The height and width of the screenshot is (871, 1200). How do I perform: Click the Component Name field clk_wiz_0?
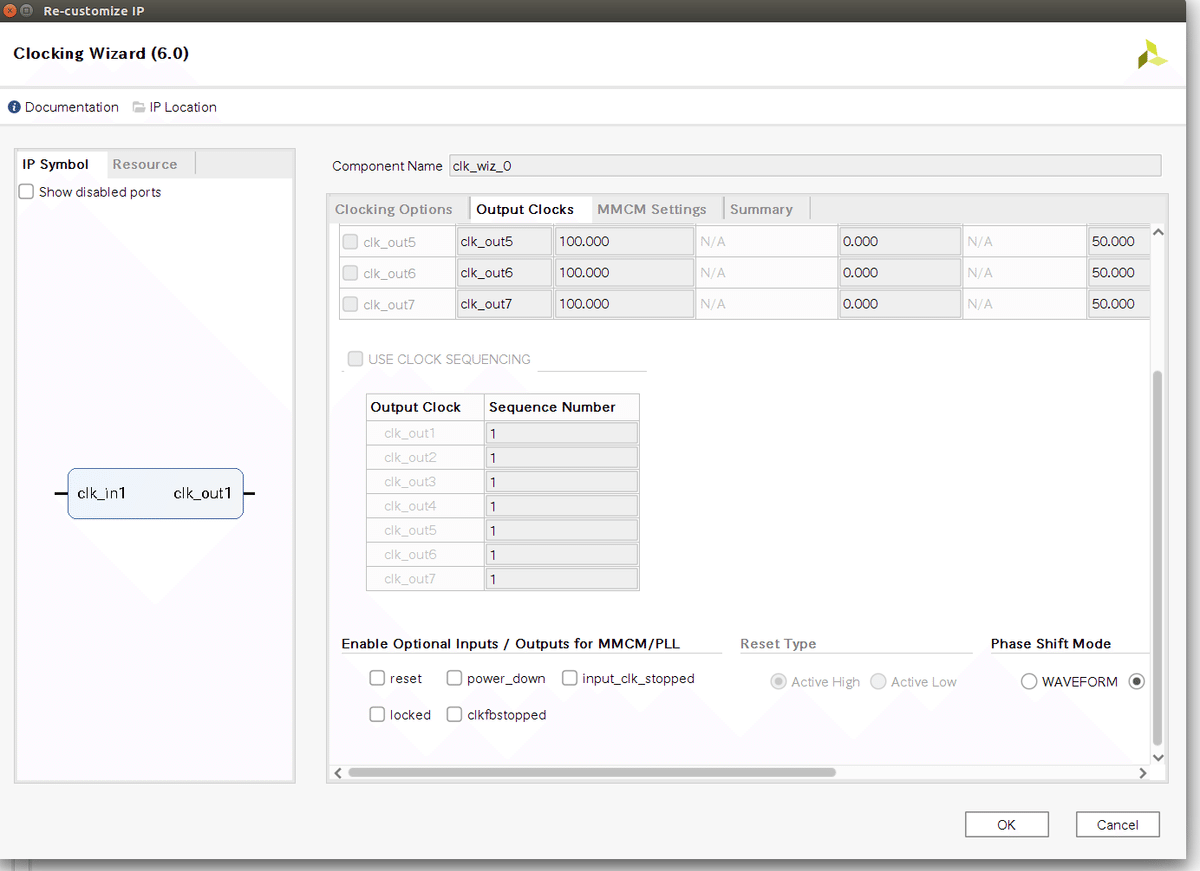coord(805,166)
